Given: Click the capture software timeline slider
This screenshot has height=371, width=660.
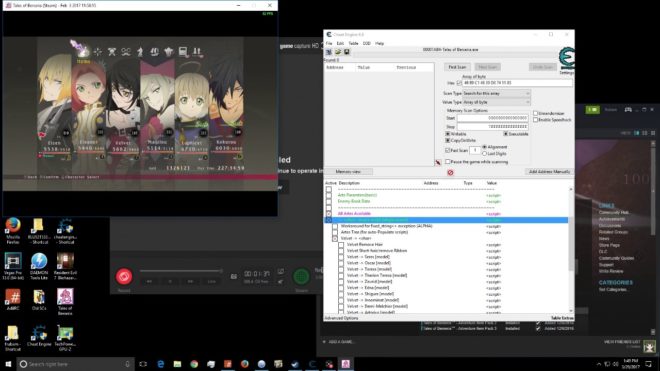Looking at the screenshot, I should (x=181, y=271).
